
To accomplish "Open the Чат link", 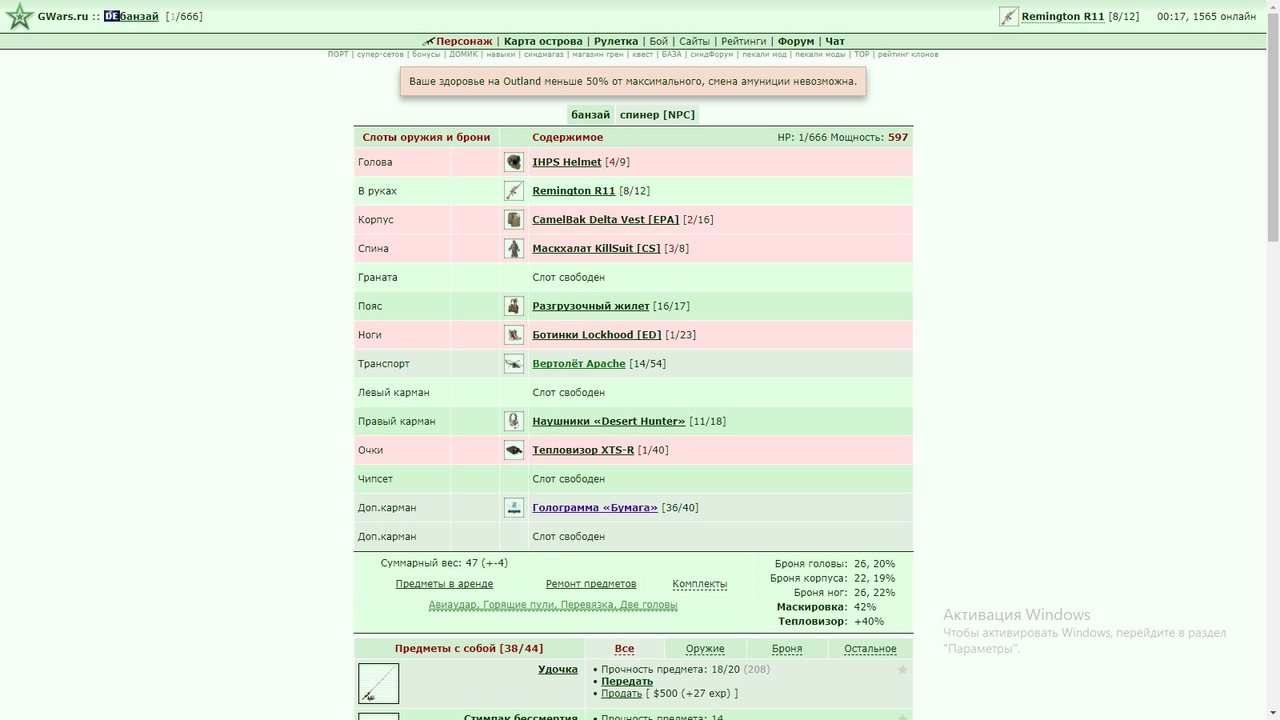I will [835, 42].
